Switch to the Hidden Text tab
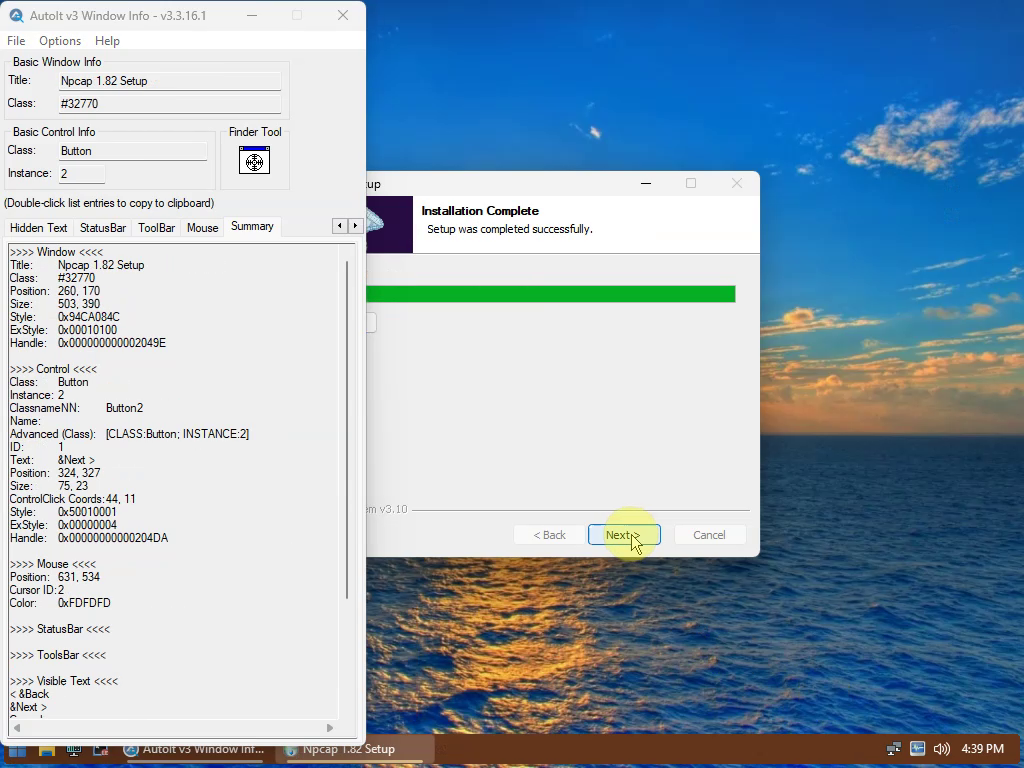The width and height of the screenshot is (1024, 768). 39,227
